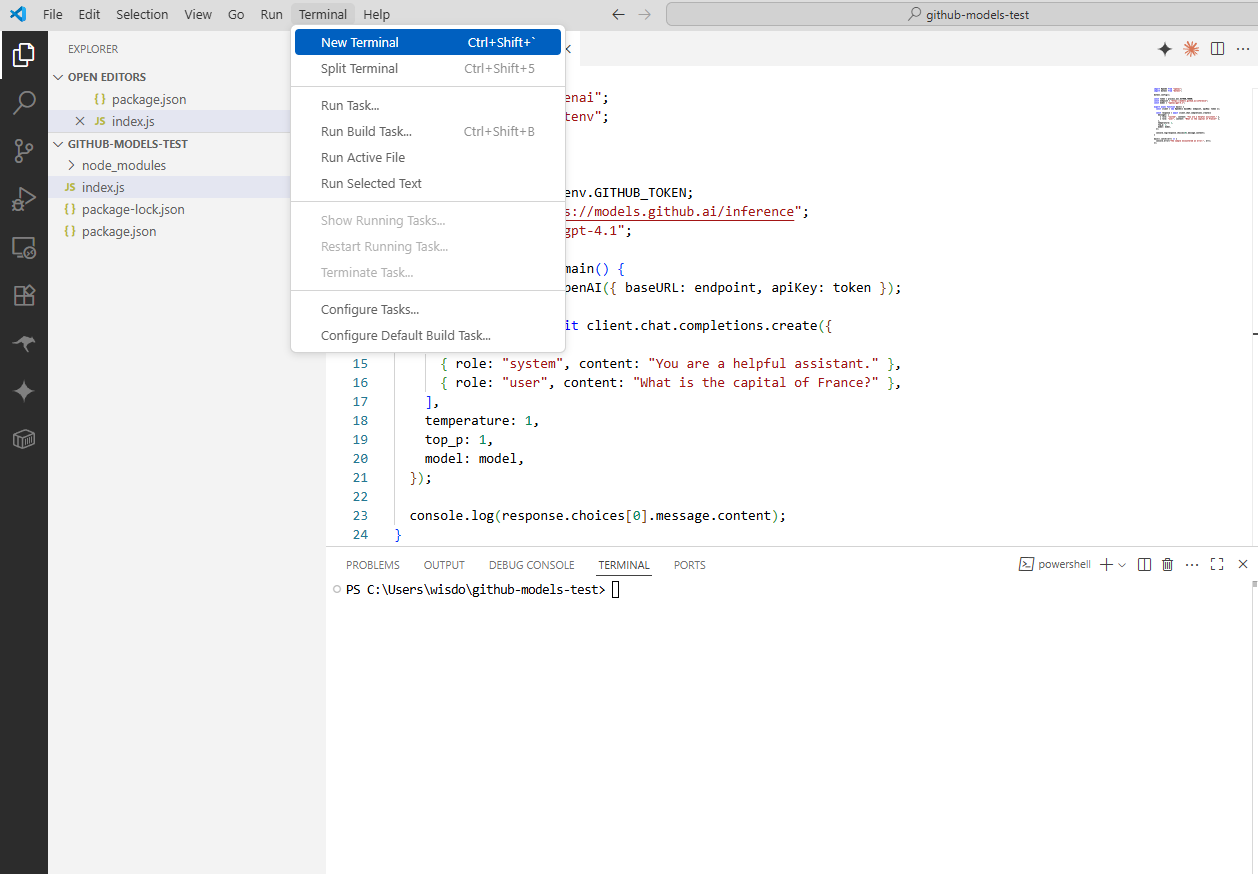Open package-lock.json in the file tree

click(133, 209)
